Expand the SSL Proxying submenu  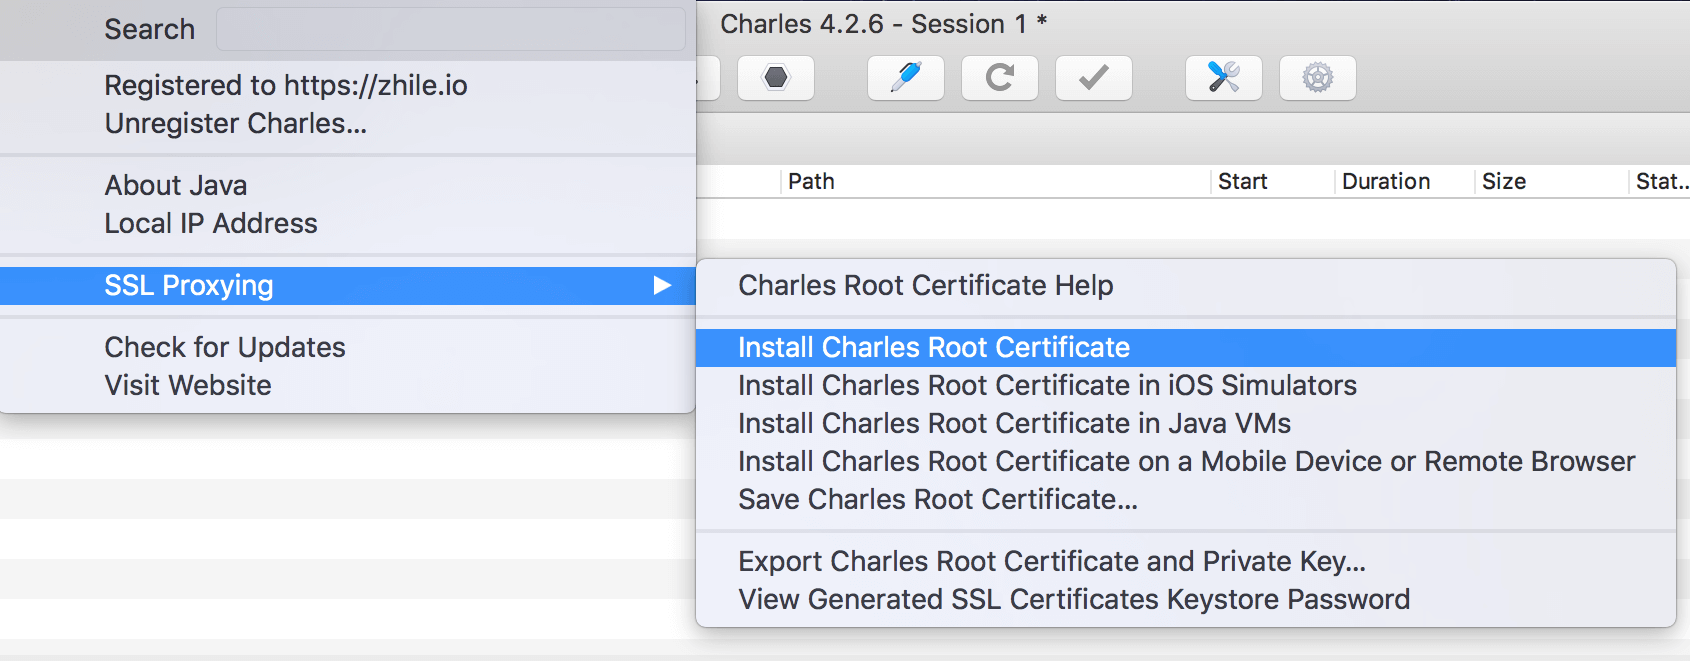[348, 286]
